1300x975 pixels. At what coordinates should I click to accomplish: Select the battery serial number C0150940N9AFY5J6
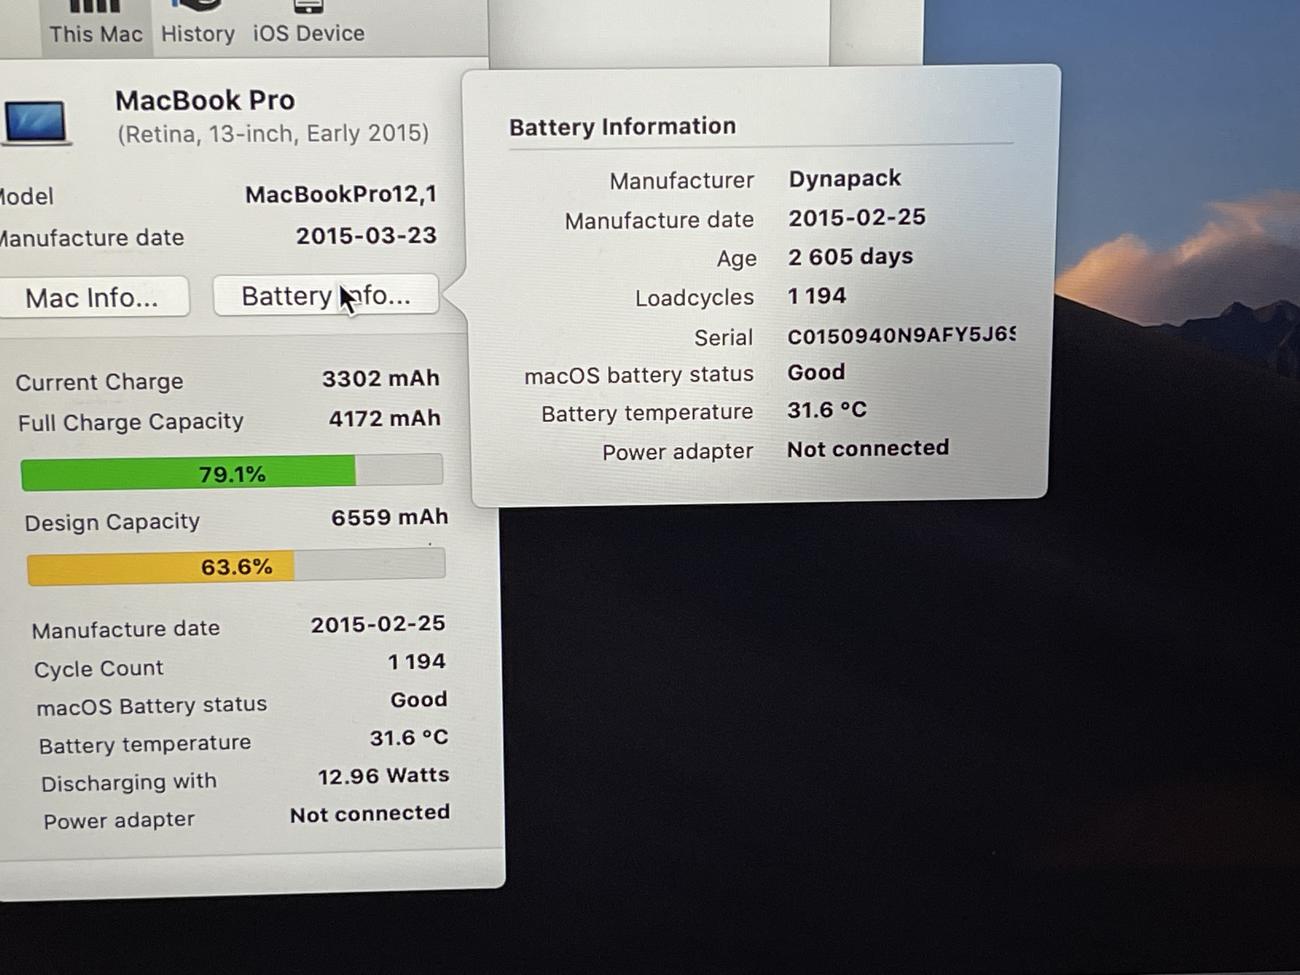click(901, 335)
